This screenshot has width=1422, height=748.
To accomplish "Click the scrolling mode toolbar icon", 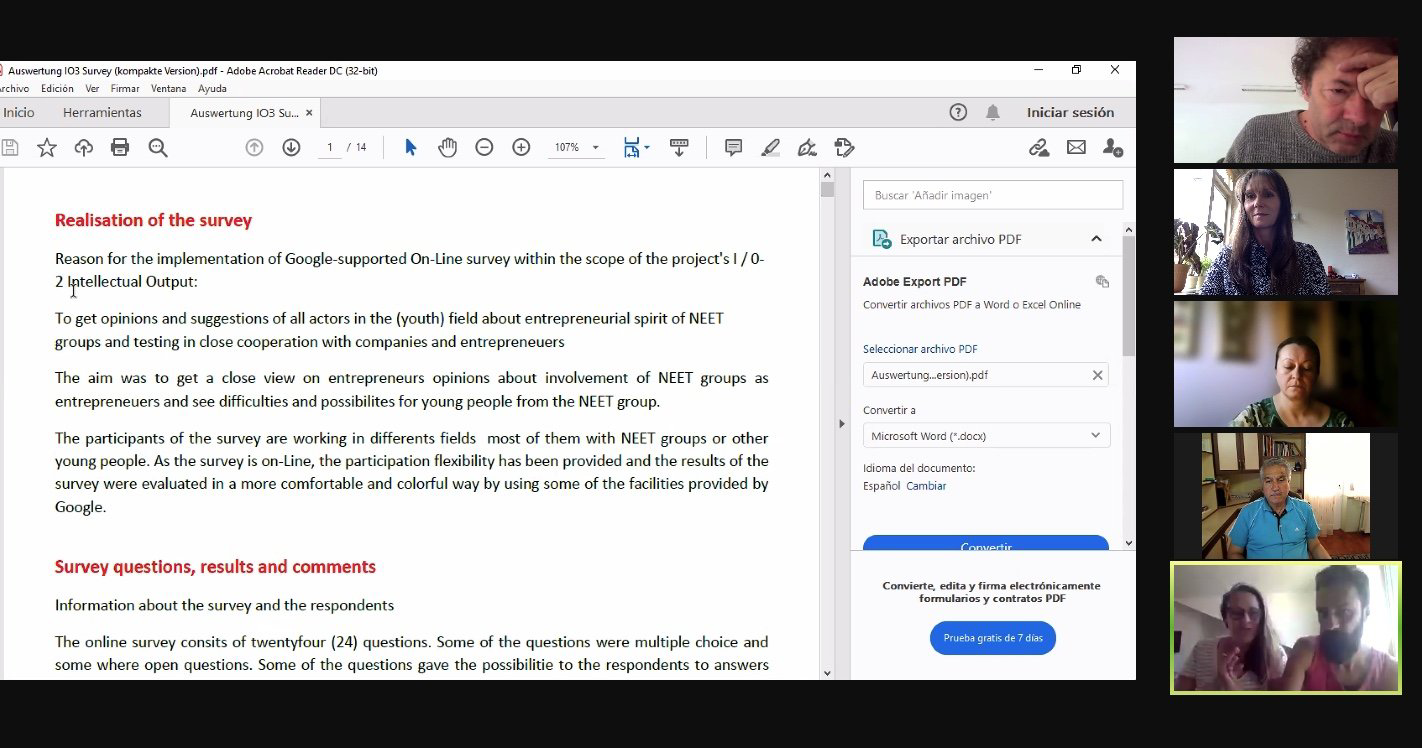I will pyautogui.click(x=679, y=148).
